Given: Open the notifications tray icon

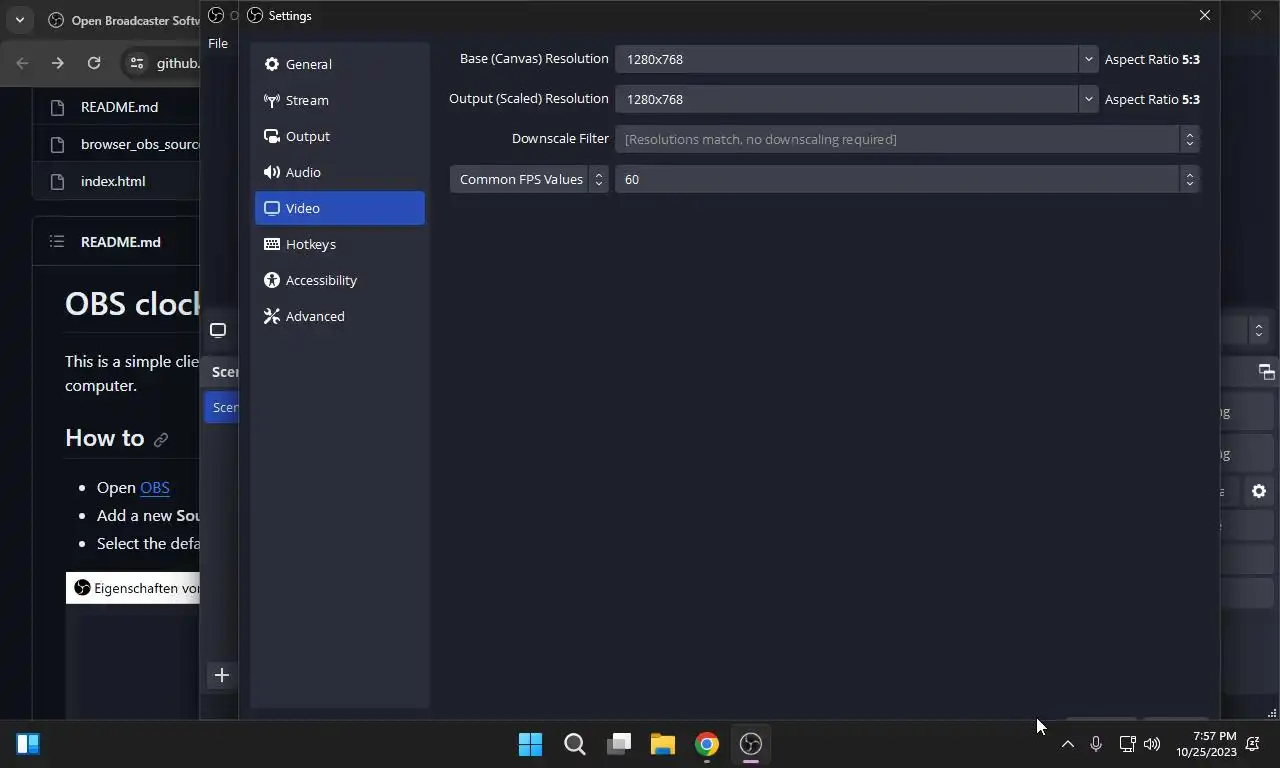Looking at the screenshot, I should coord(1253,744).
